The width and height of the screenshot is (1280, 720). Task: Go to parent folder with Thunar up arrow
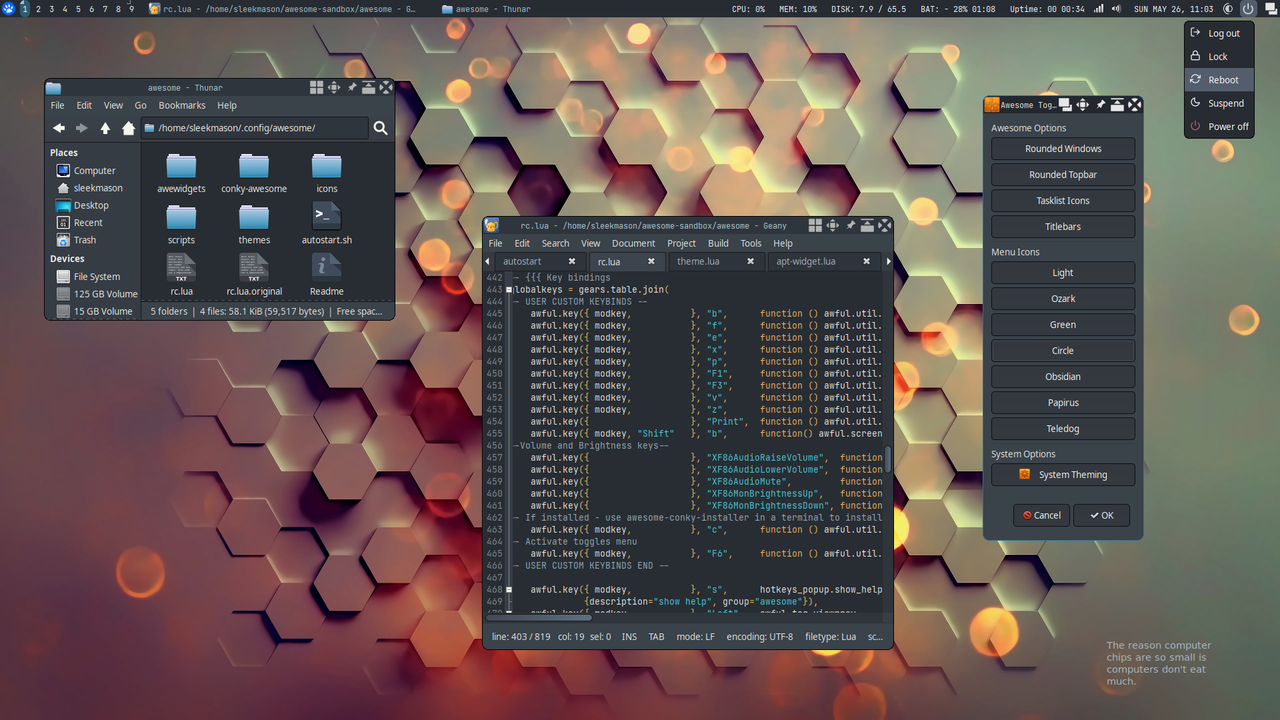point(105,128)
